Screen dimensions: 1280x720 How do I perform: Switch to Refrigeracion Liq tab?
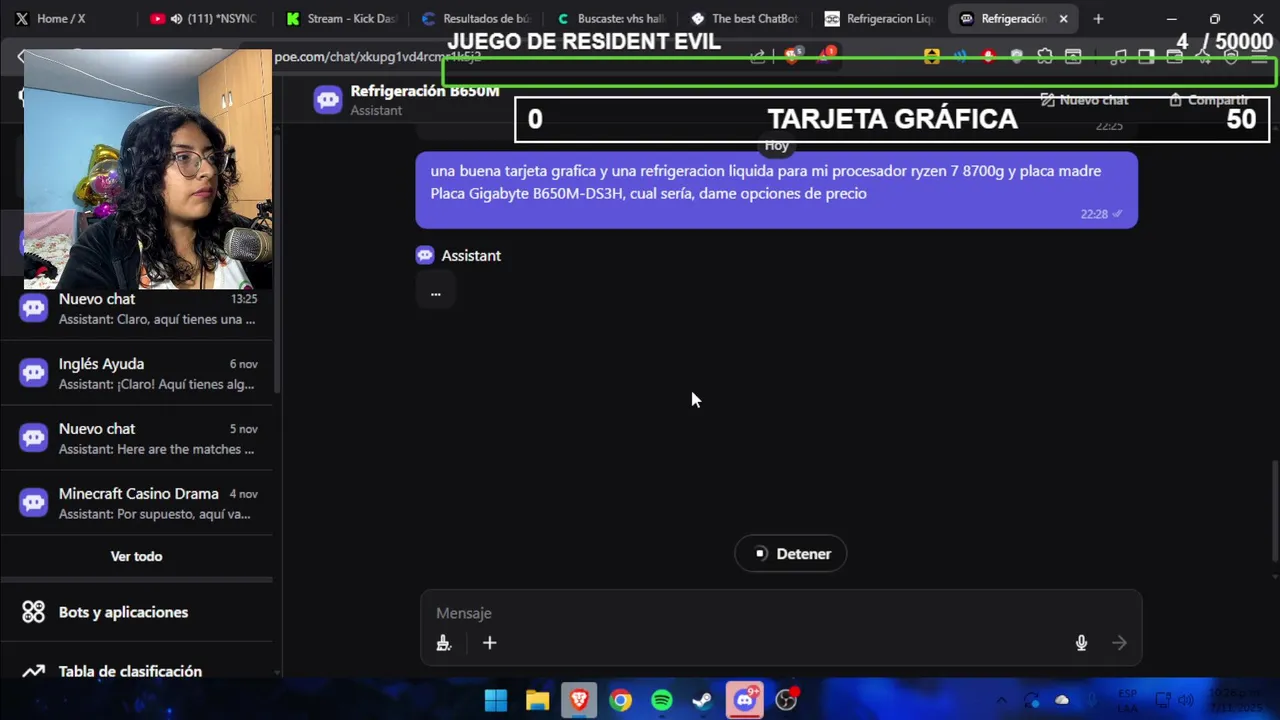(x=881, y=19)
